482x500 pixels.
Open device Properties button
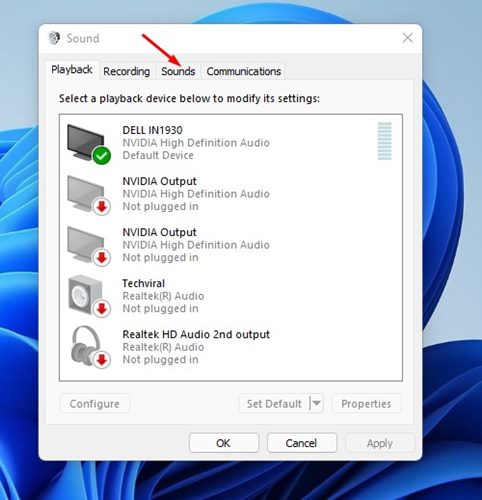point(366,404)
